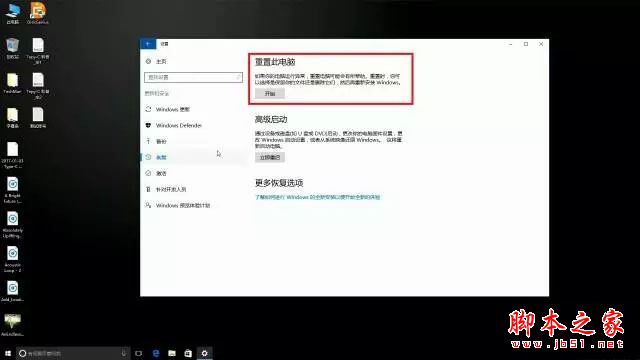Click the Settings gear on the taskbar
This screenshot has width=640, height=360.
(x=204, y=353)
